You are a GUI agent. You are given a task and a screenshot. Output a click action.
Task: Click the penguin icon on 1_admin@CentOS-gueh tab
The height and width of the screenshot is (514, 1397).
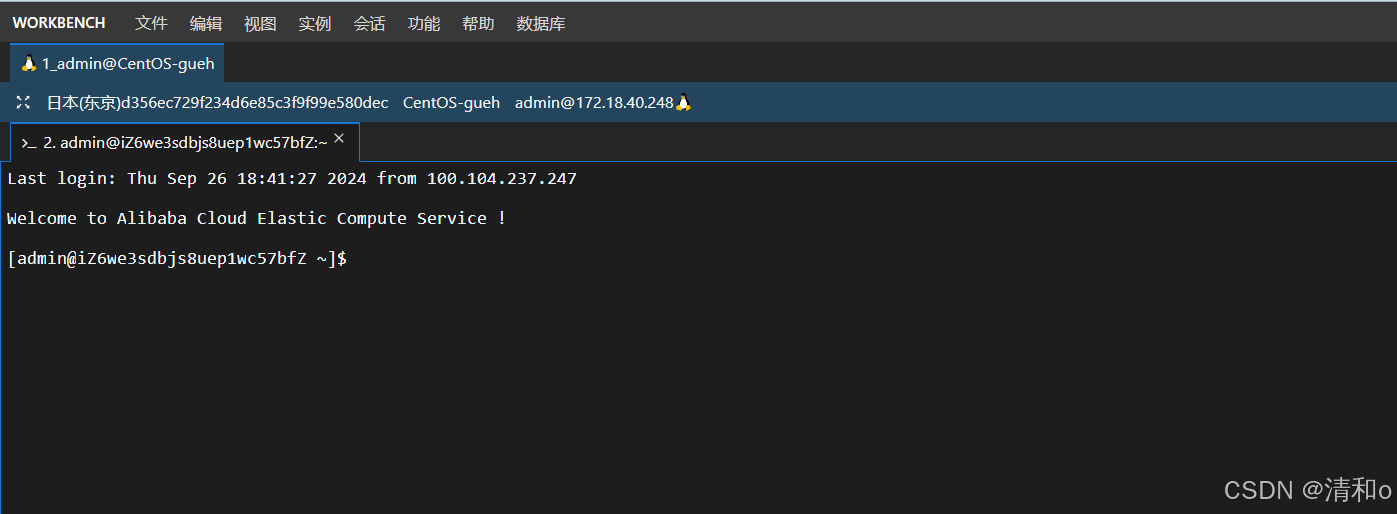click(x=29, y=63)
